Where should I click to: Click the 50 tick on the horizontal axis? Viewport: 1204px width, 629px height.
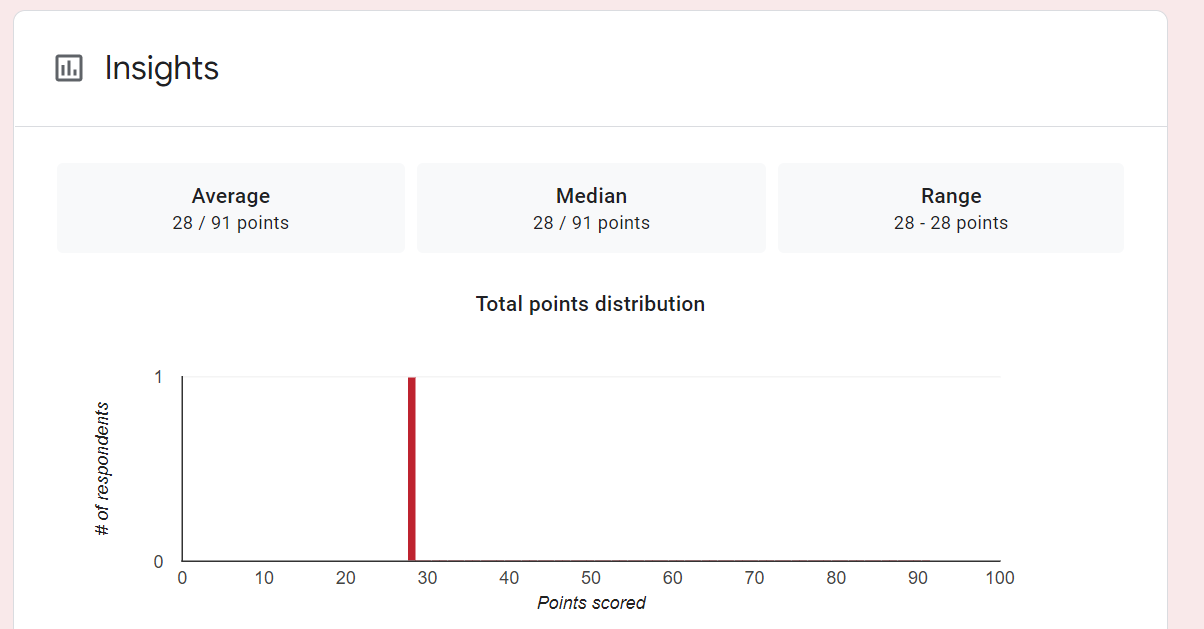point(591,578)
